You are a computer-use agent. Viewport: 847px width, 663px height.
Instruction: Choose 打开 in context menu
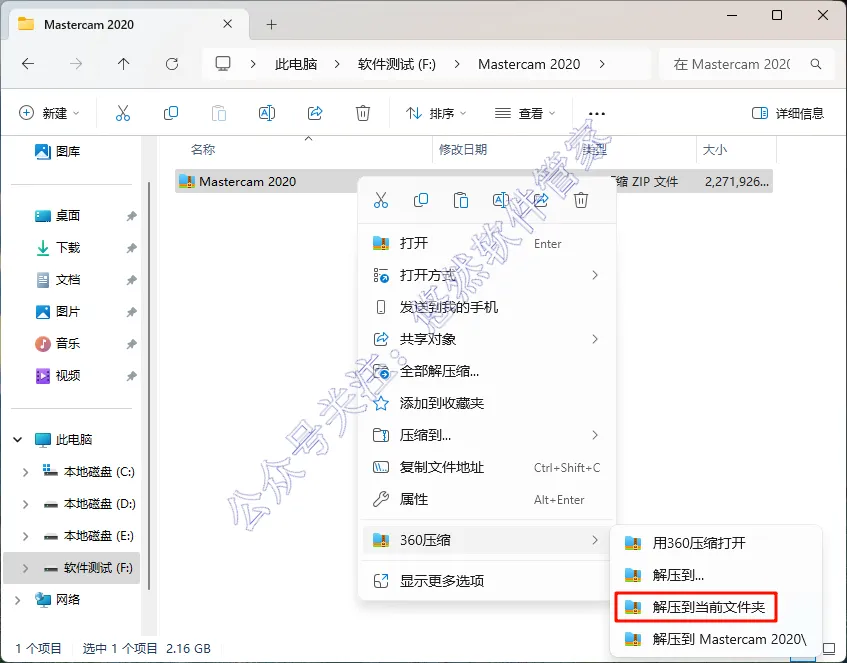(x=487, y=243)
